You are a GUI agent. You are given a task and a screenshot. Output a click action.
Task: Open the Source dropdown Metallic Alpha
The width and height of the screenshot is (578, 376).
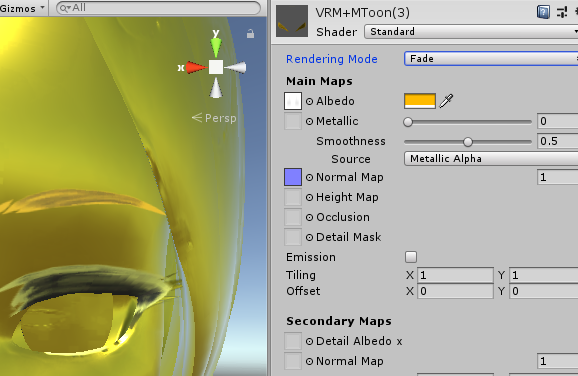(491, 159)
